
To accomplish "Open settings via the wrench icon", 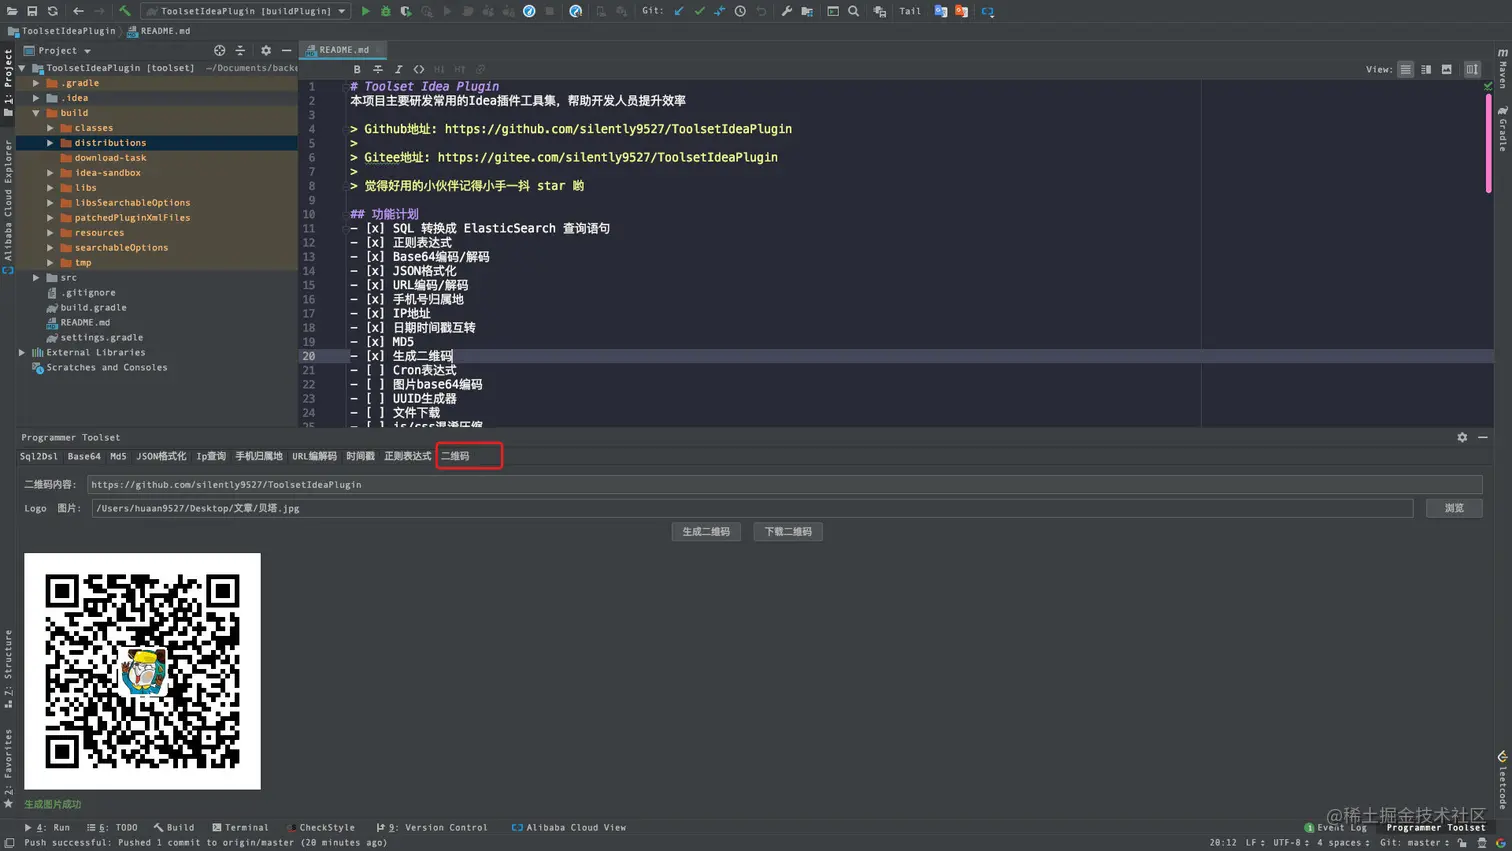I will [x=787, y=11].
